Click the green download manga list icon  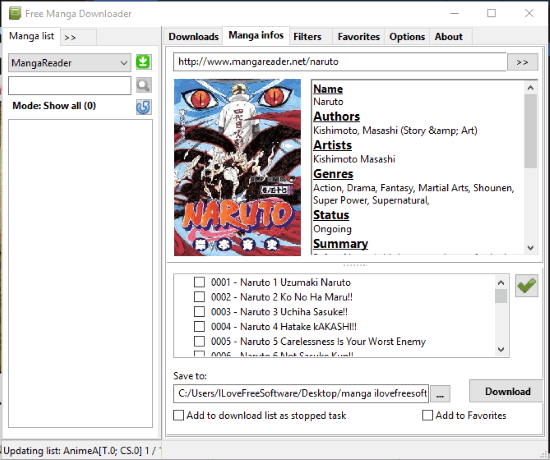pyautogui.click(x=143, y=62)
